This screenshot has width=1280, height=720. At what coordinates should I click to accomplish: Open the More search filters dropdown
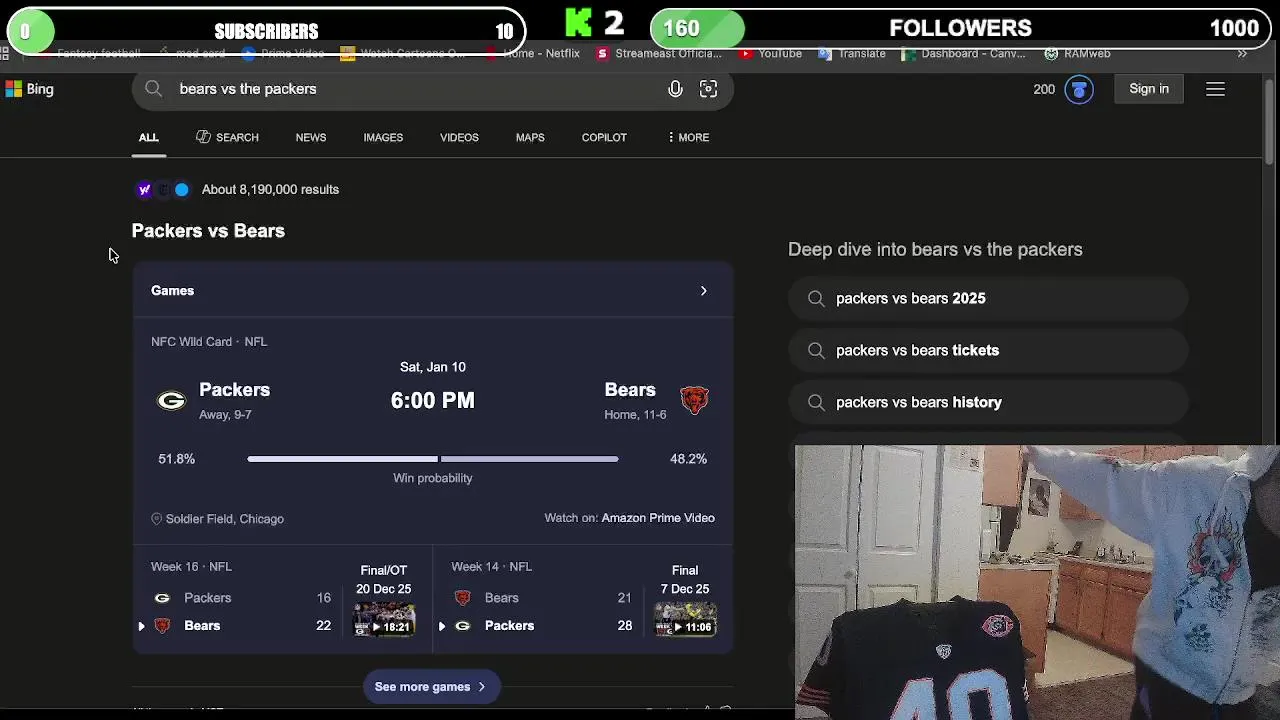[688, 137]
